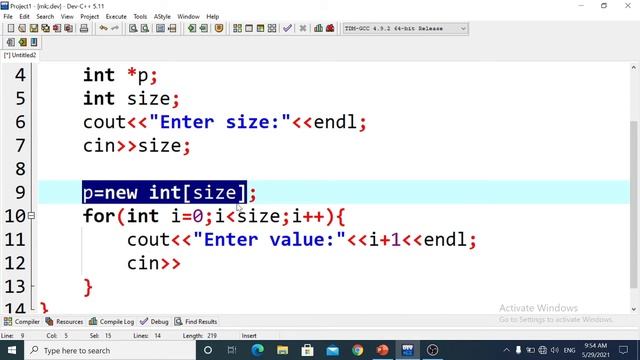Open the Project menu
Image resolution: width=640 pixels, height=360 pixels.
pos(89,17)
